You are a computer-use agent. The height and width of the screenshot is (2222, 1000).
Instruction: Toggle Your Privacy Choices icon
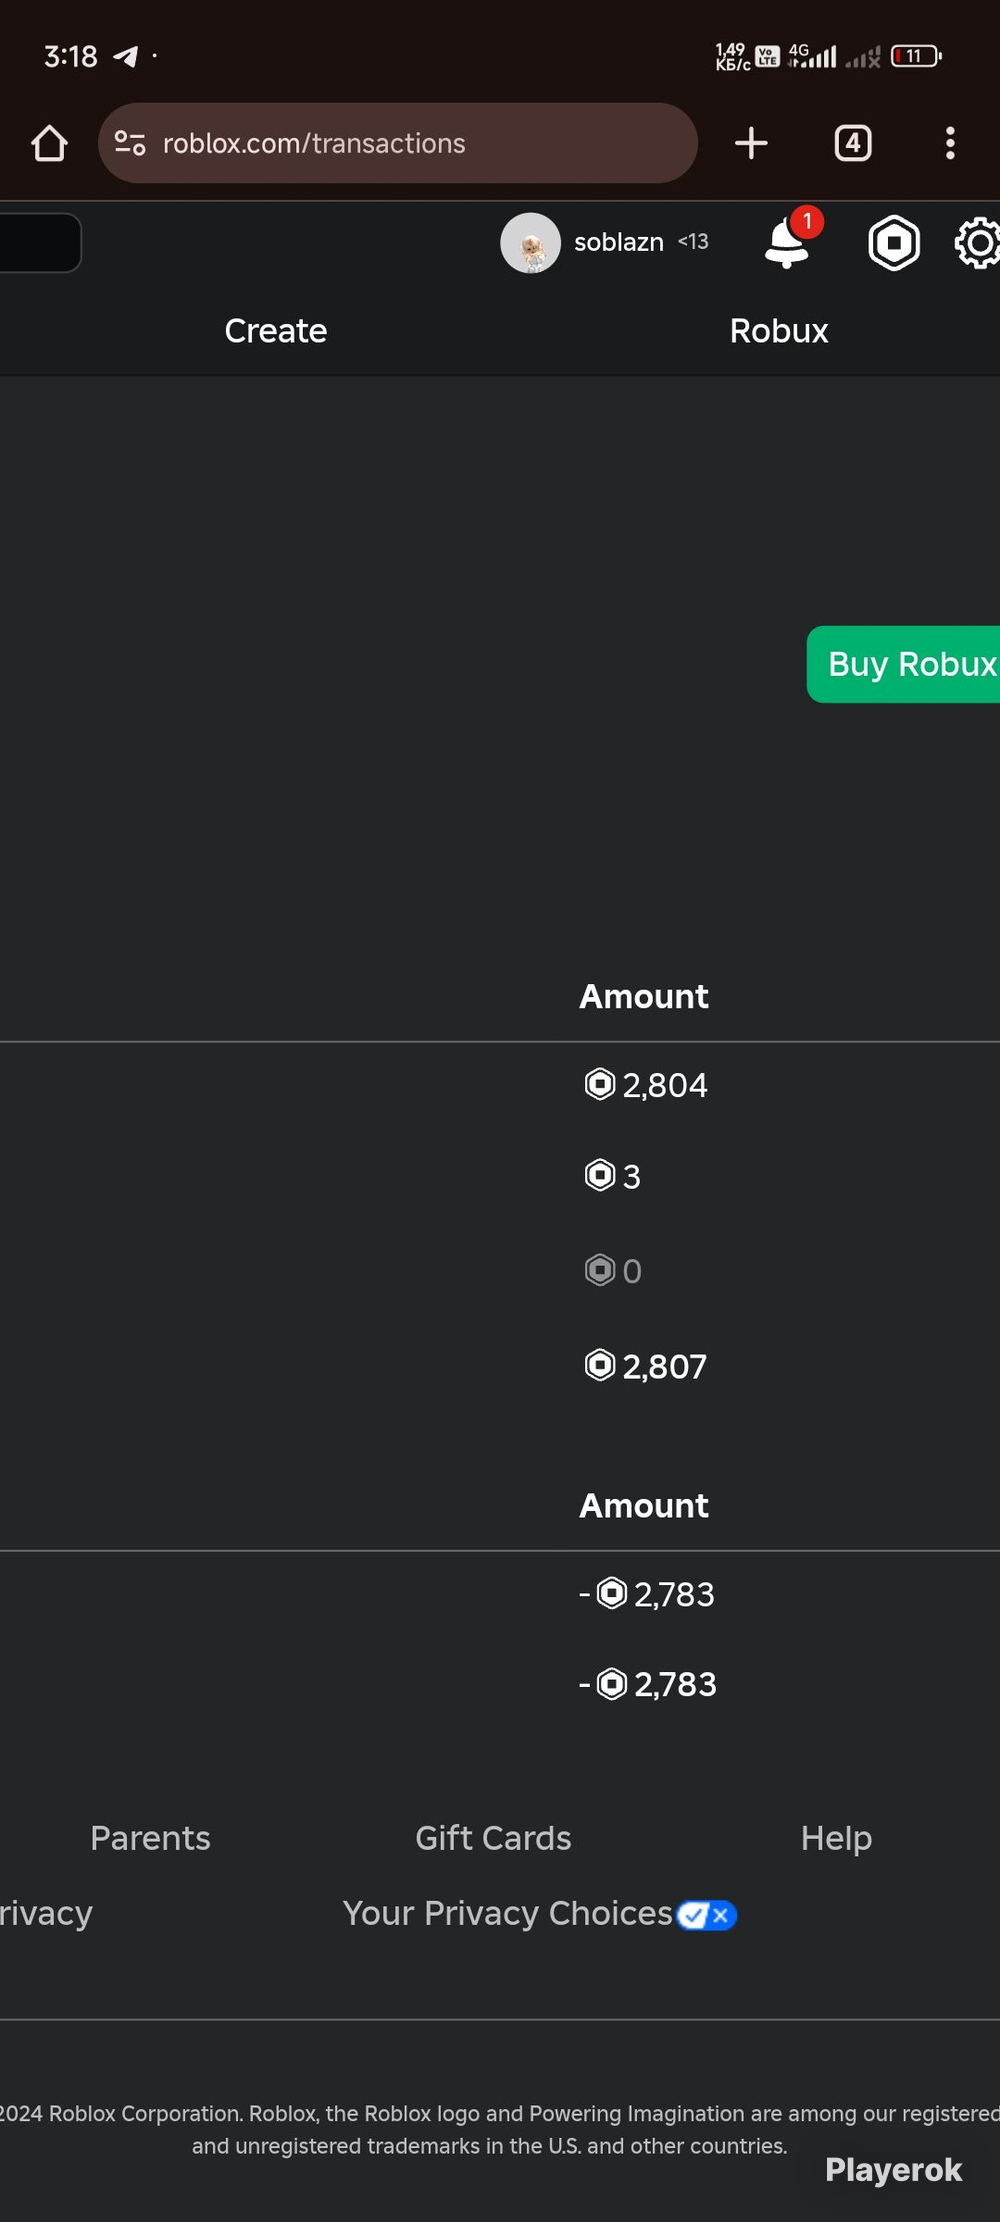[x=707, y=1914]
